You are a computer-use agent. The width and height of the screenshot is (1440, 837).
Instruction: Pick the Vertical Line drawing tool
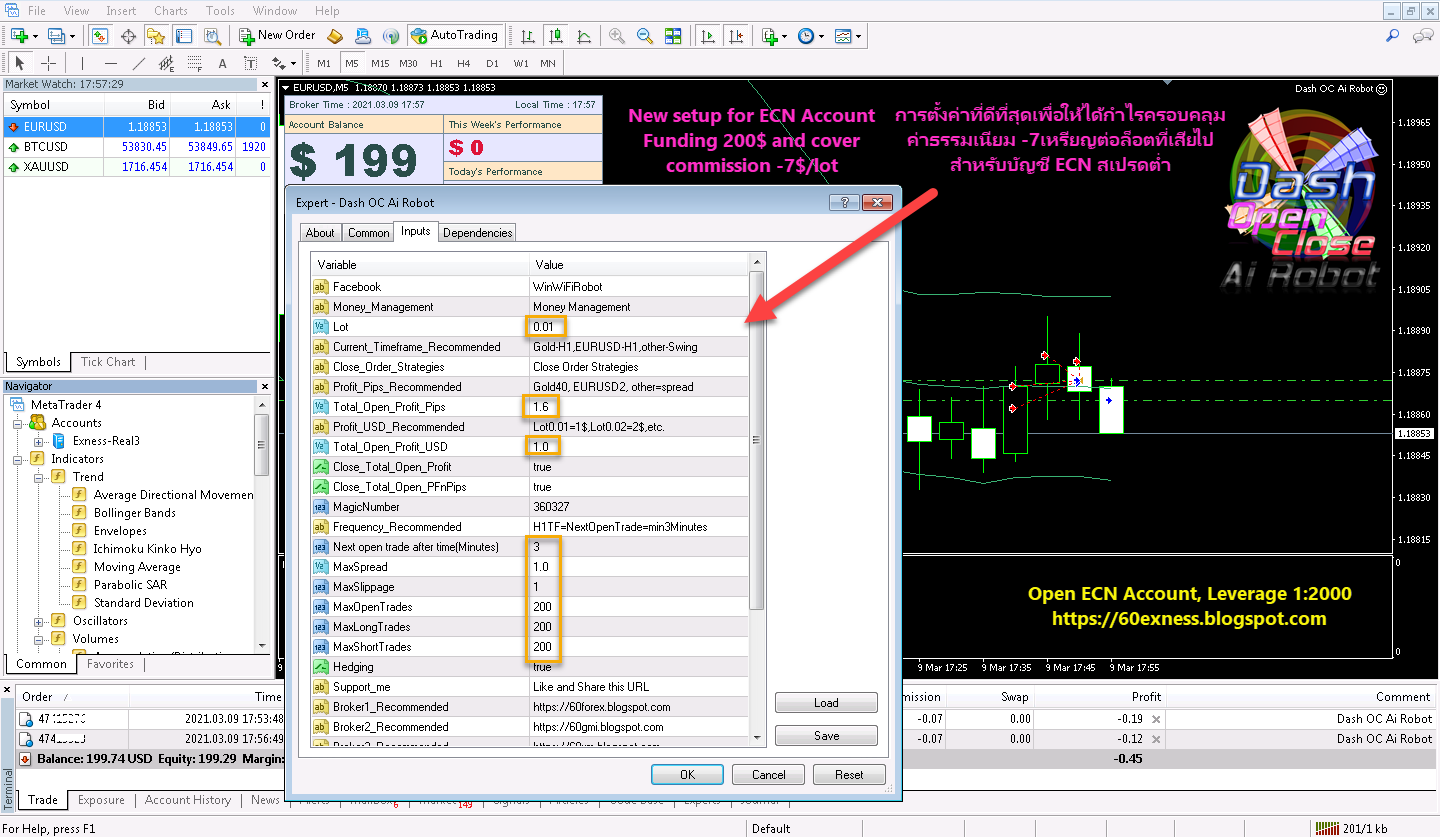[82, 64]
